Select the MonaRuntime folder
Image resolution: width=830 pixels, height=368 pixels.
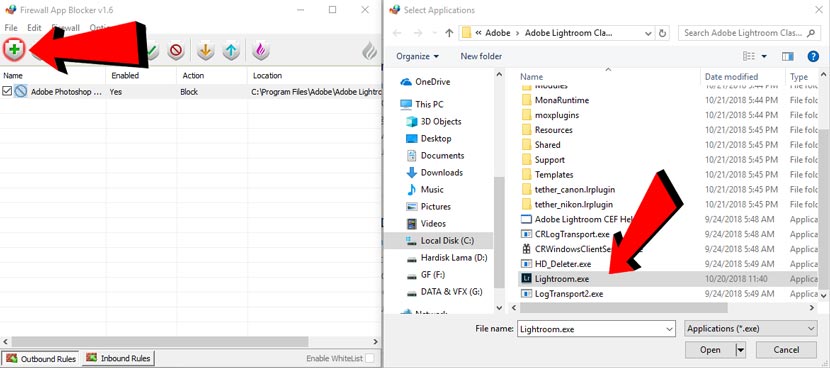click(562, 100)
